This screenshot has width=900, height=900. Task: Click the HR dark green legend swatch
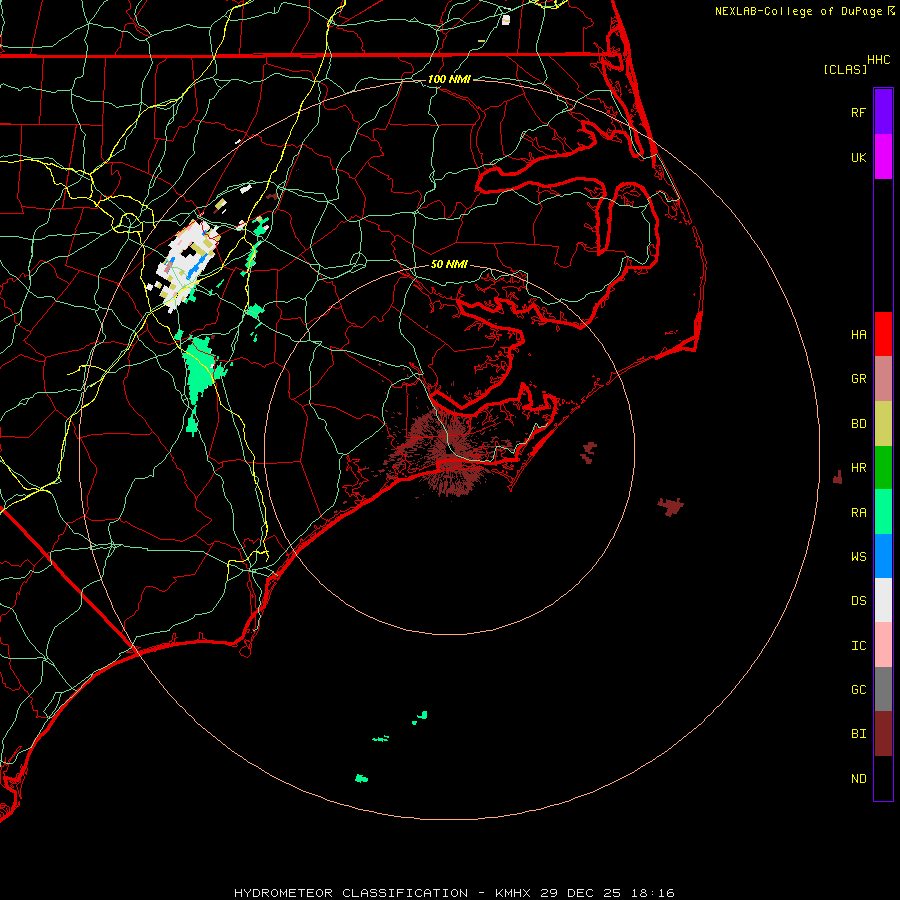pos(883,468)
